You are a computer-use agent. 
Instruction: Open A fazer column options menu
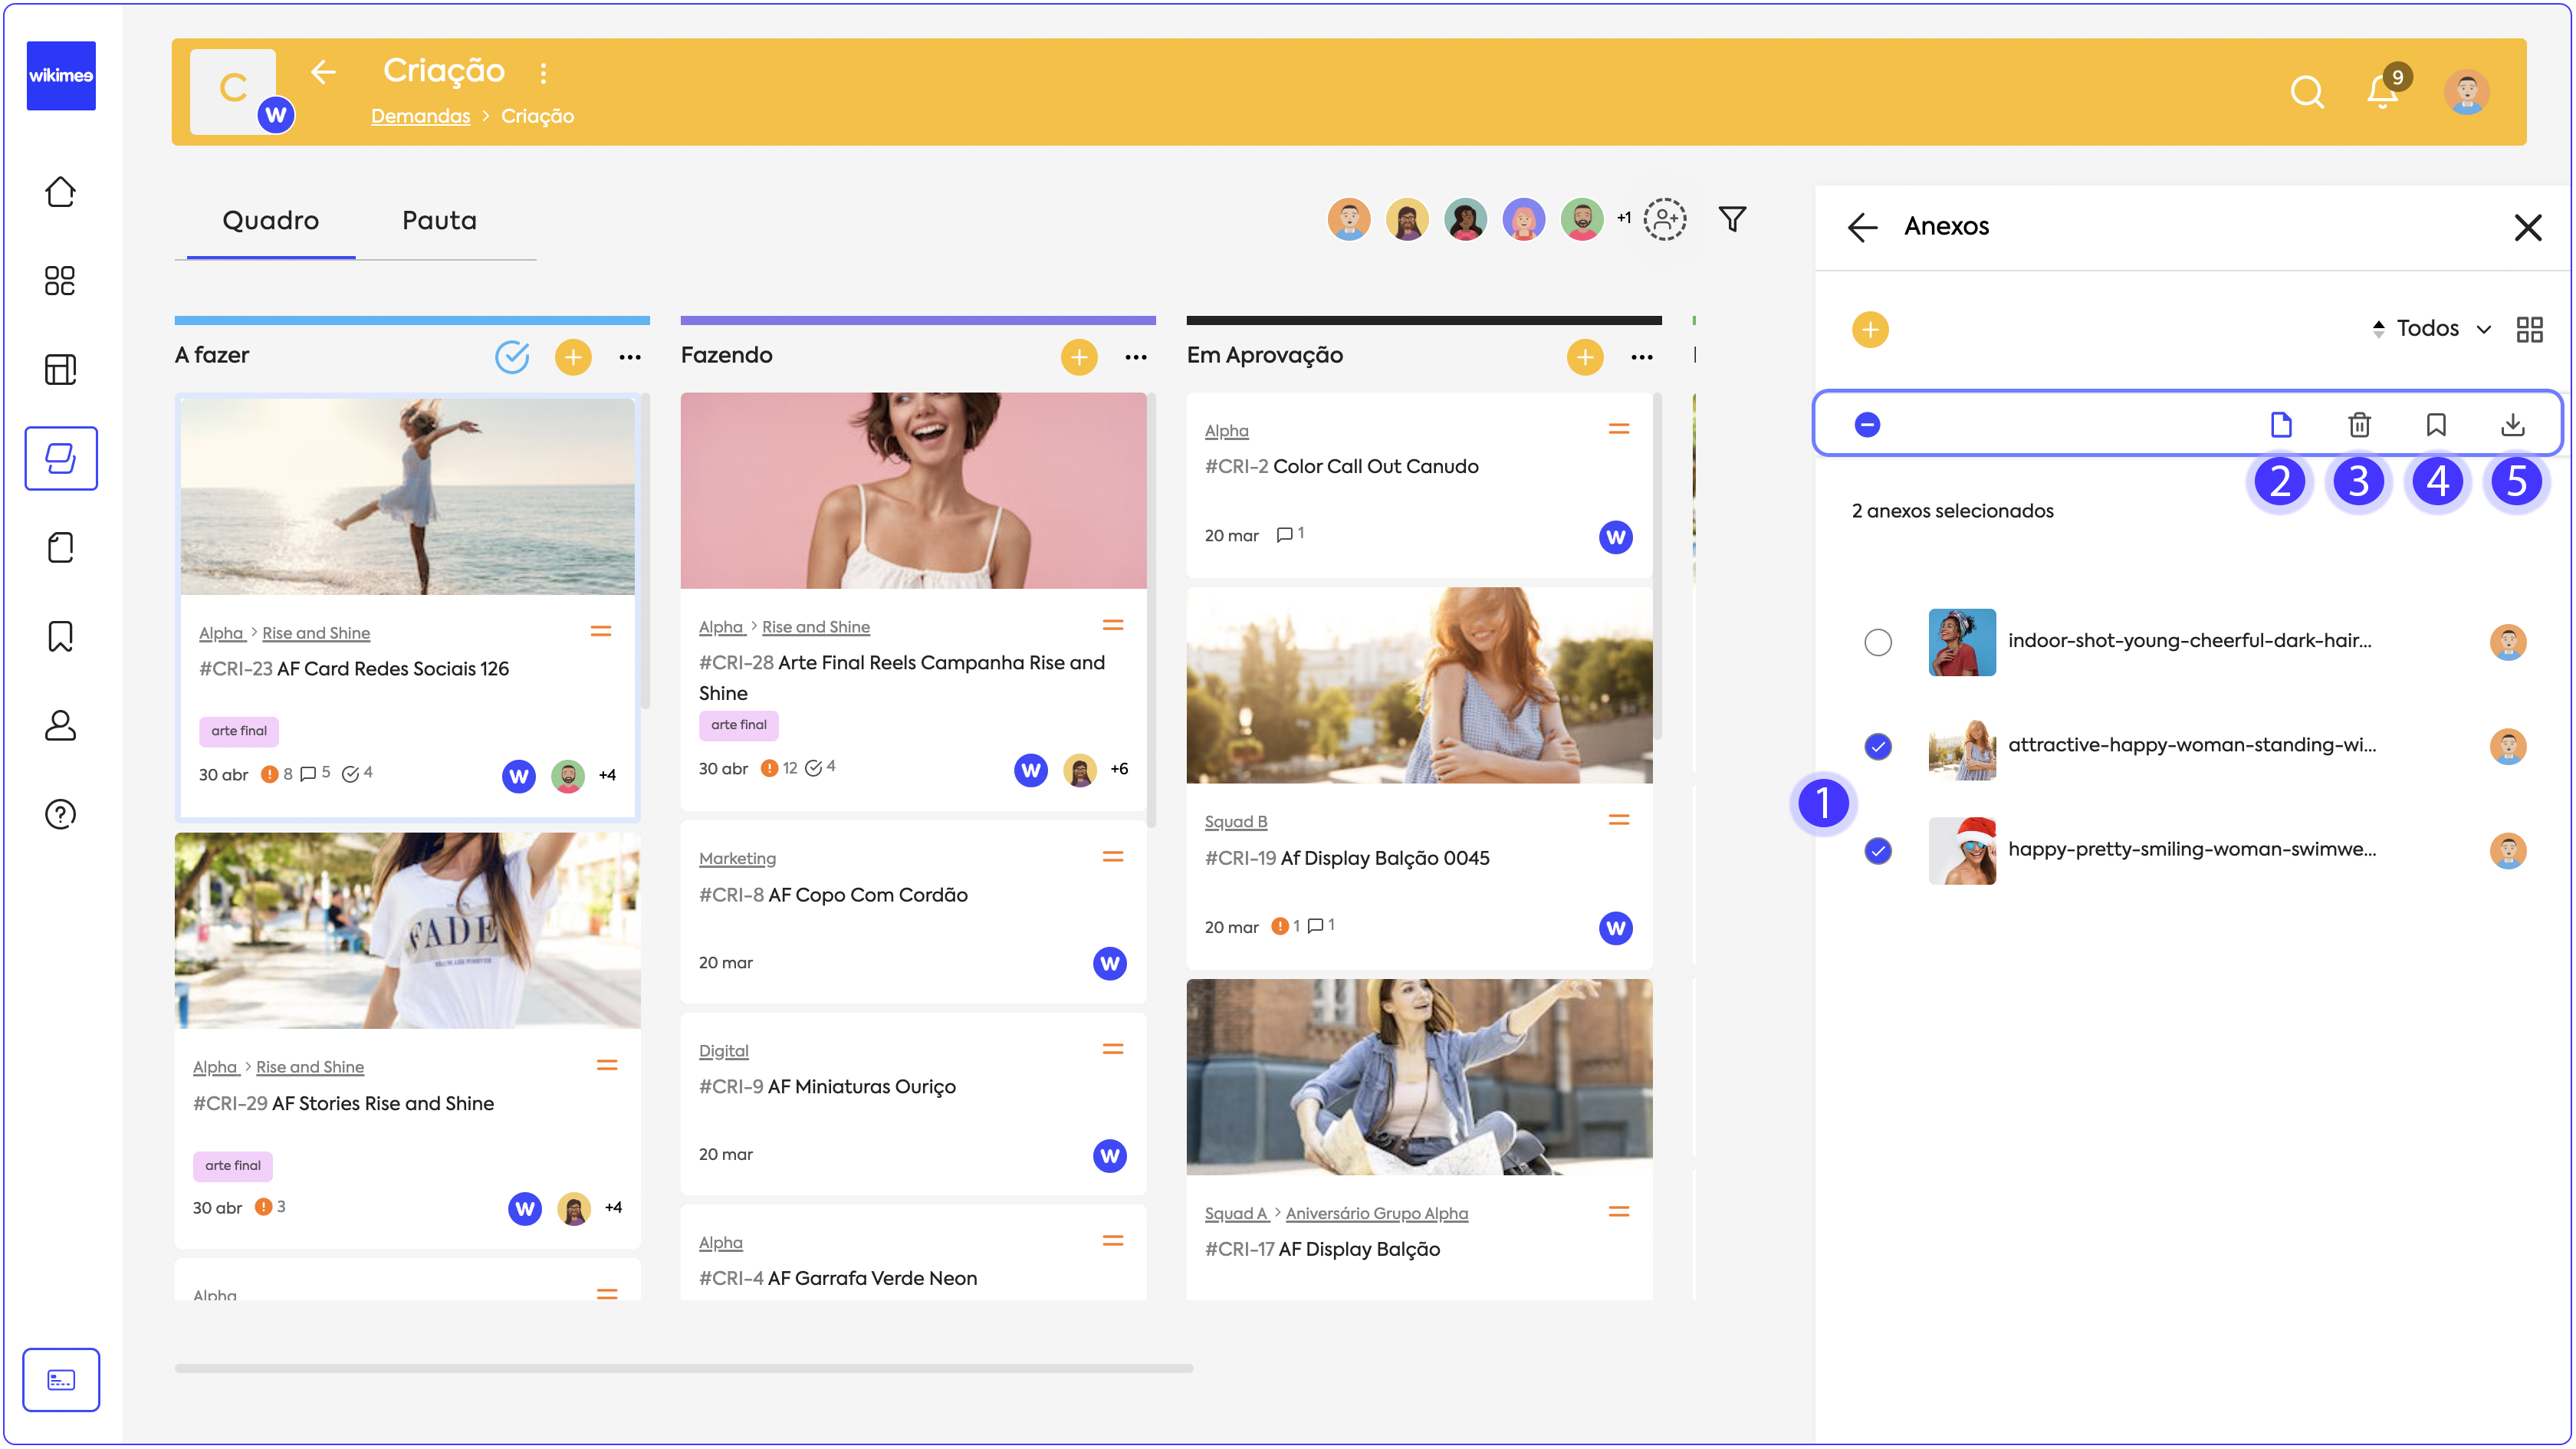click(630, 357)
